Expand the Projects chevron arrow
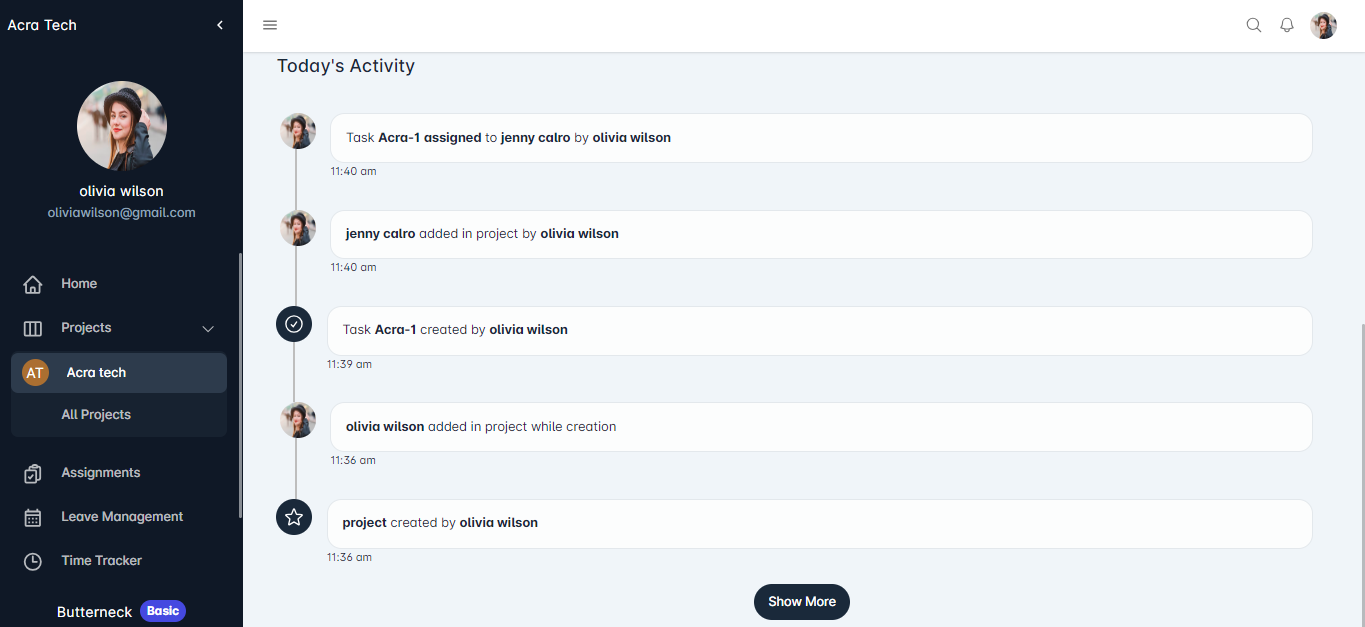Screen dimensions: 1365x627 tap(208, 329)
